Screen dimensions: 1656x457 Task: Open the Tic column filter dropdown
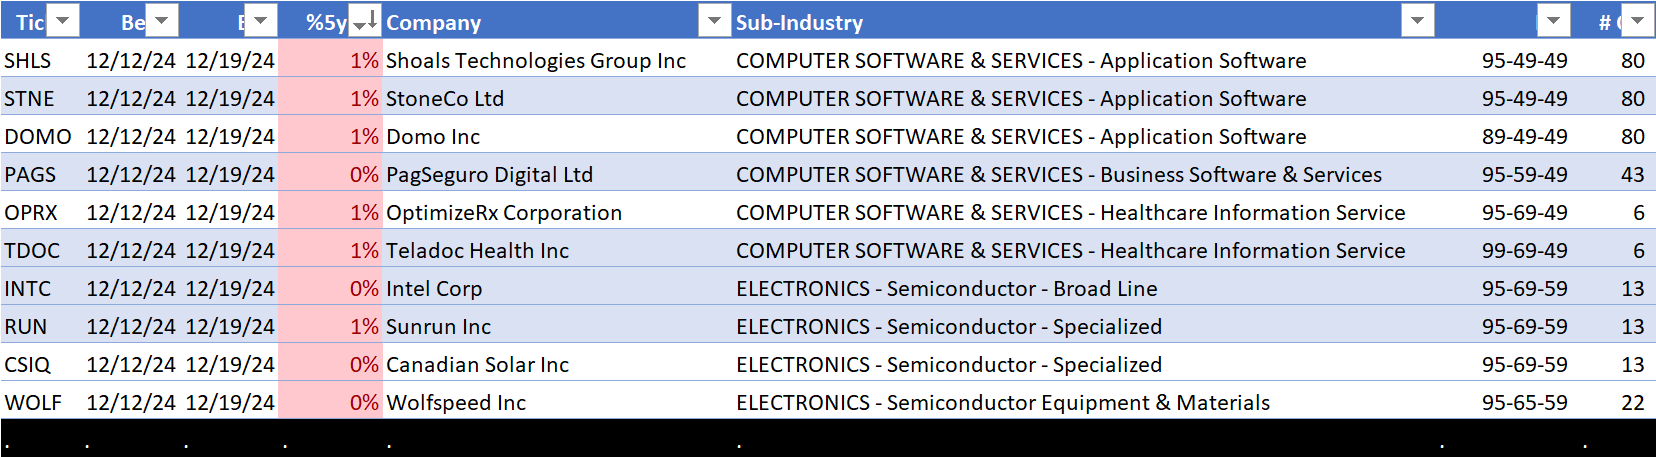click(x=63, y=21)
